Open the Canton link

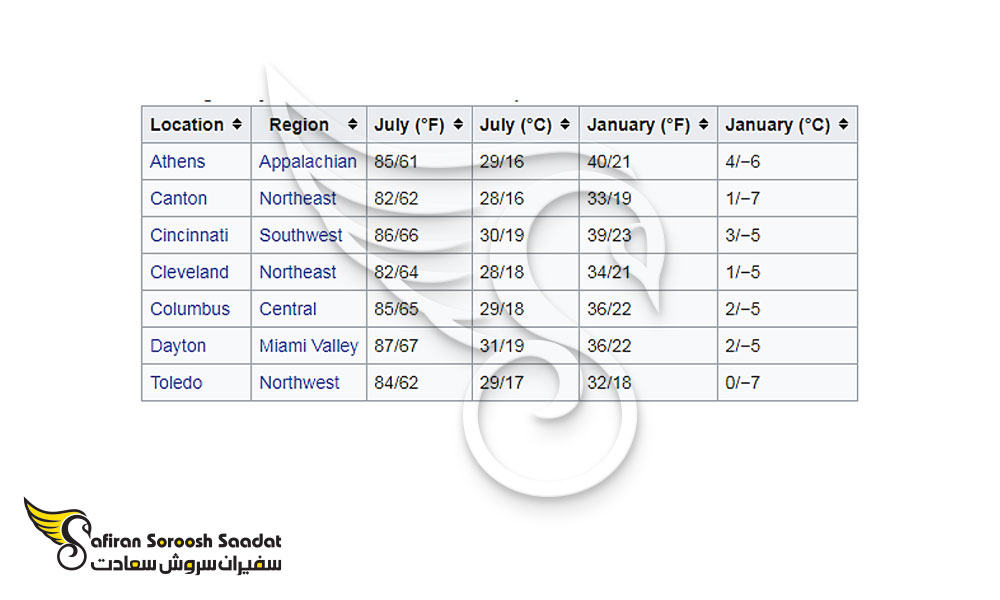pos(179,198)
